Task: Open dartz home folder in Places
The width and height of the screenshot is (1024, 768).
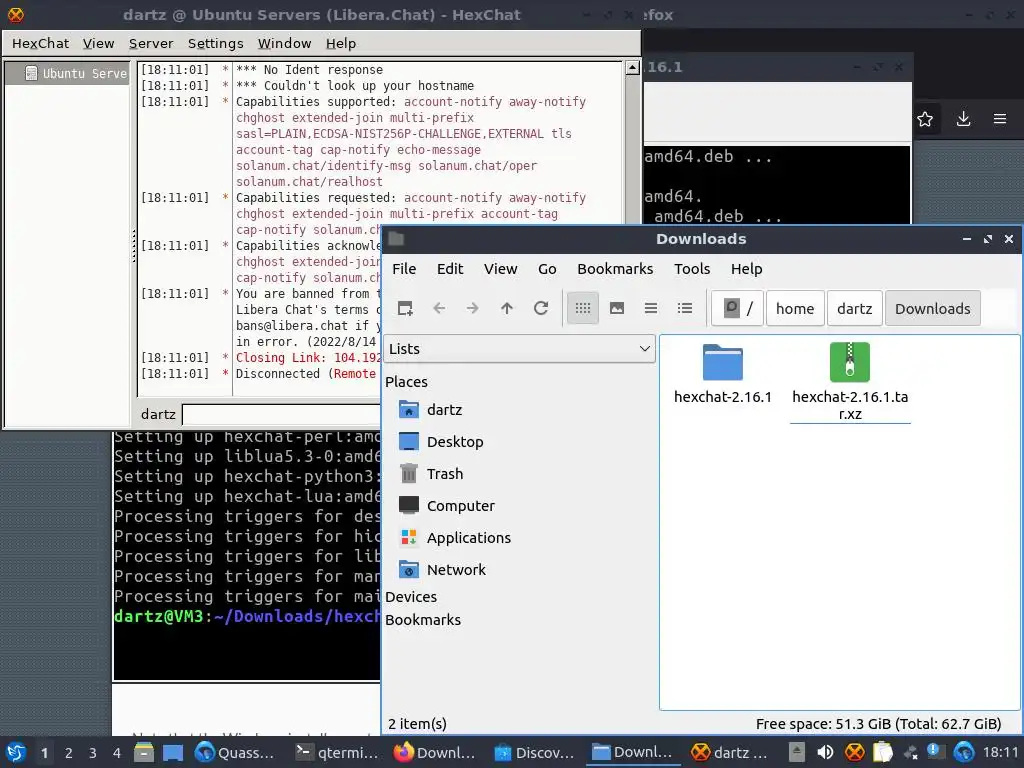Action: click(x=431, y=410)
